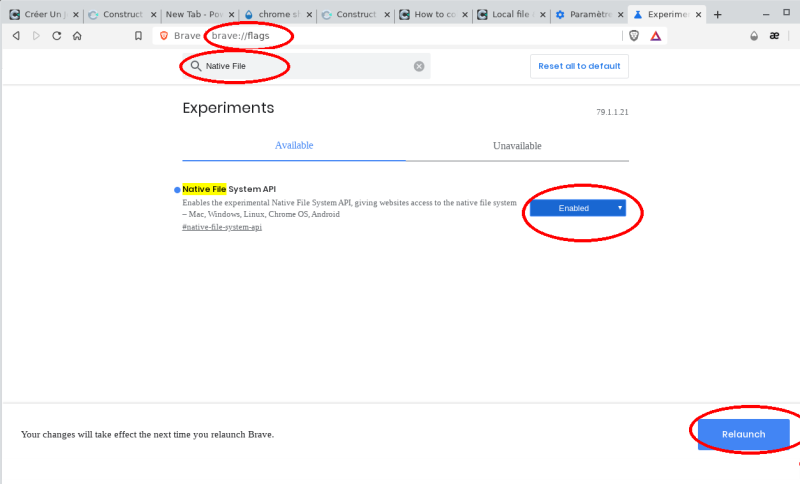800x484 pixels.
Task: Open the #native-file-system-api link
Action: pos(222,227)
